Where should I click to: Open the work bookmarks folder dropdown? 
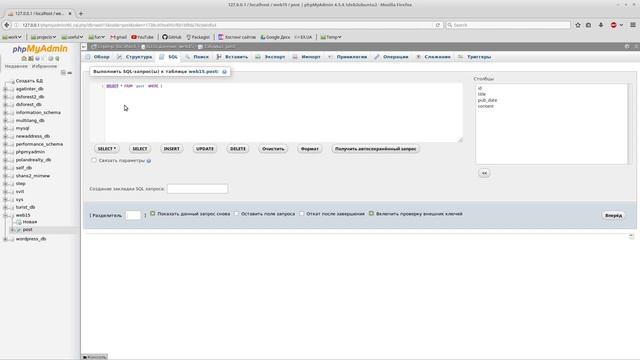[12, 37]
